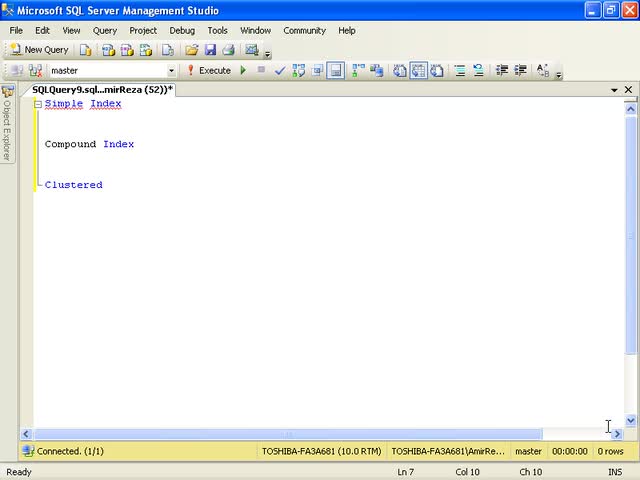Screen dimensions: 640x480
Task: Click the Clustered keyword in the editor
Action: click(73, 185)
